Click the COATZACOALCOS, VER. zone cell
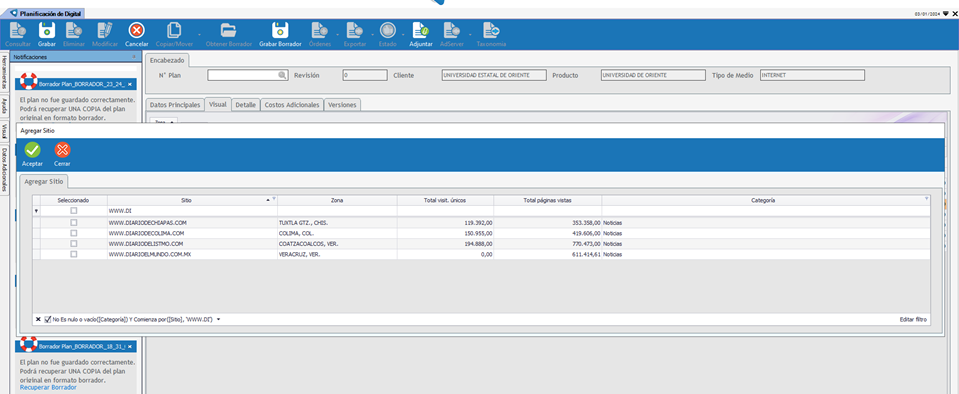The image size is (959, 394). (x=337, y=243)
